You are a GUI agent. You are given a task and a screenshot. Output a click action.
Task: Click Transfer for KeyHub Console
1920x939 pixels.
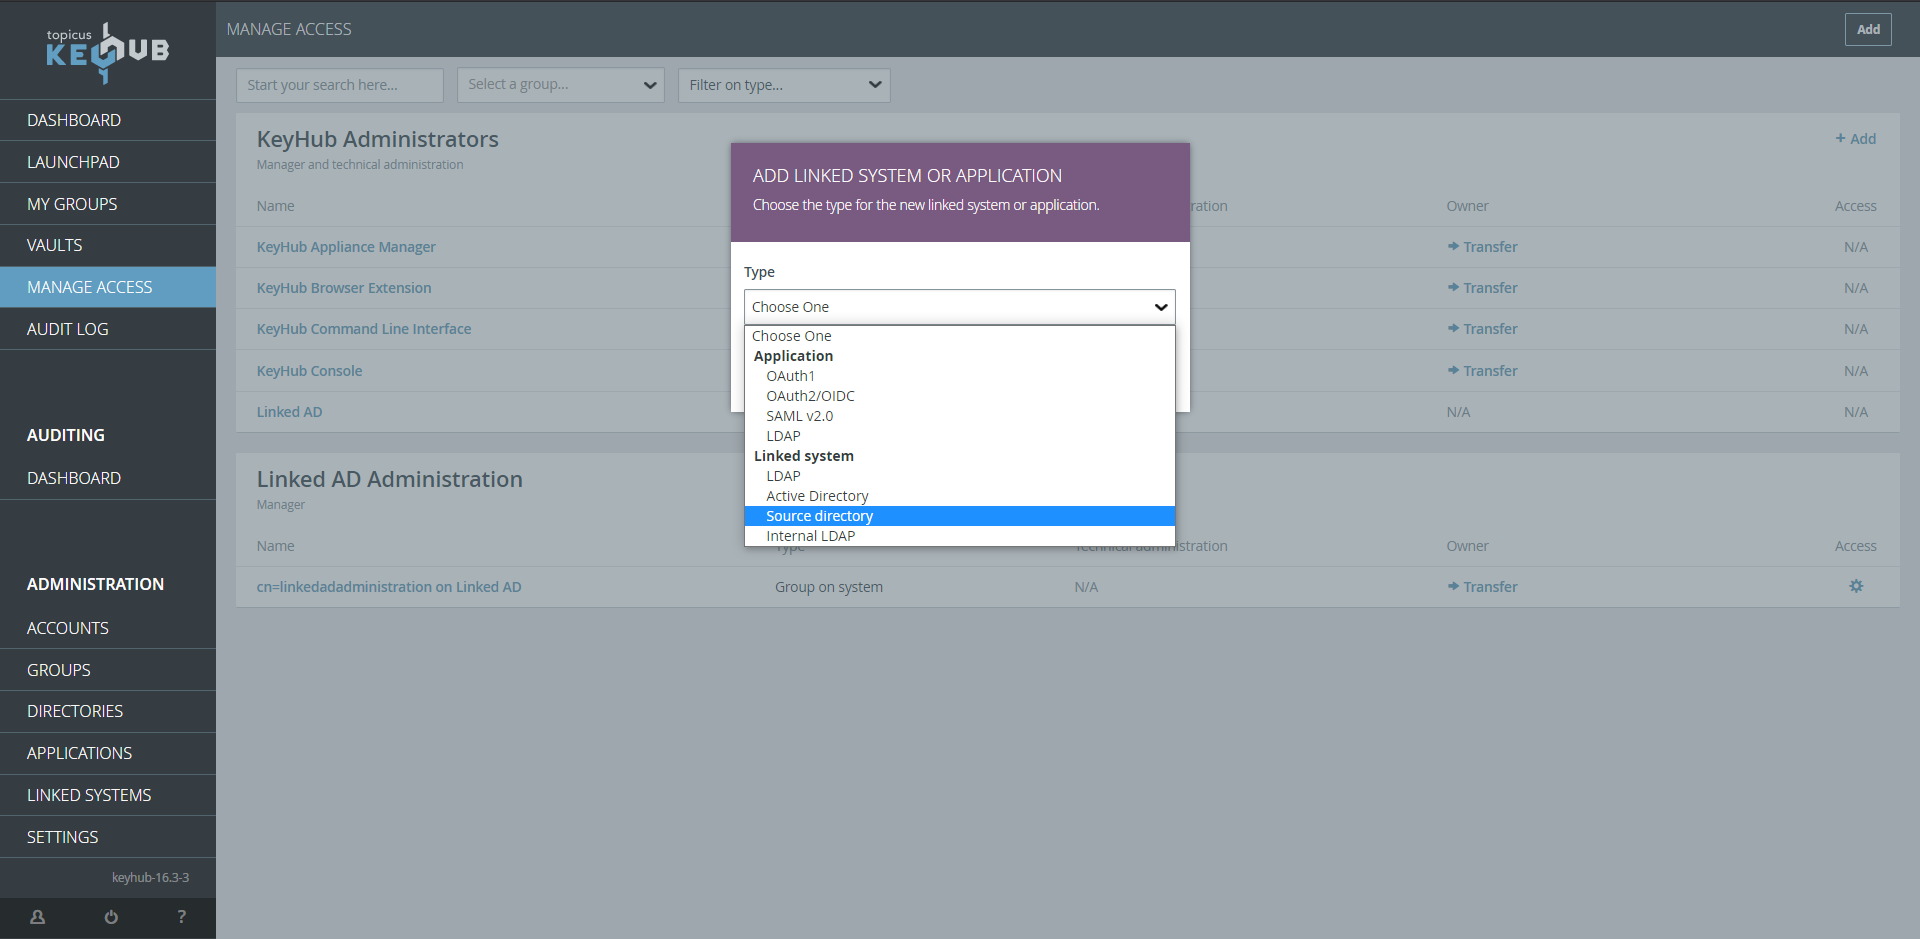[x=1482, y=371]
